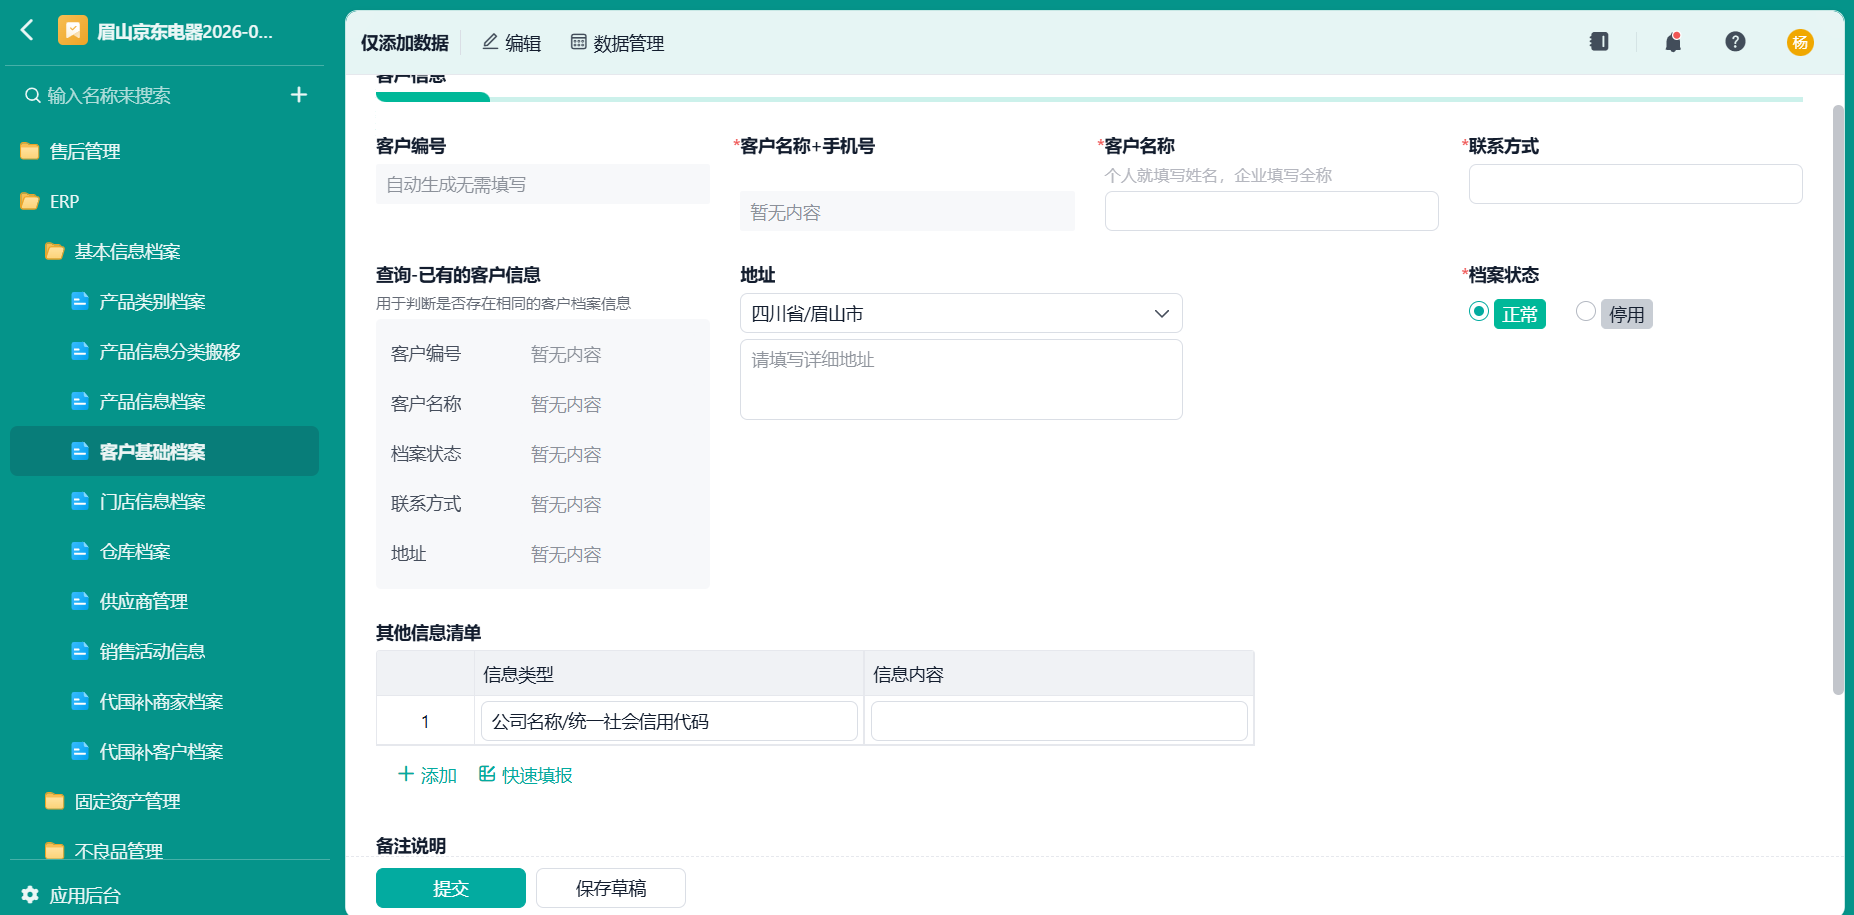
Task: Select the 正常 status radio button
Action: 1478,311
